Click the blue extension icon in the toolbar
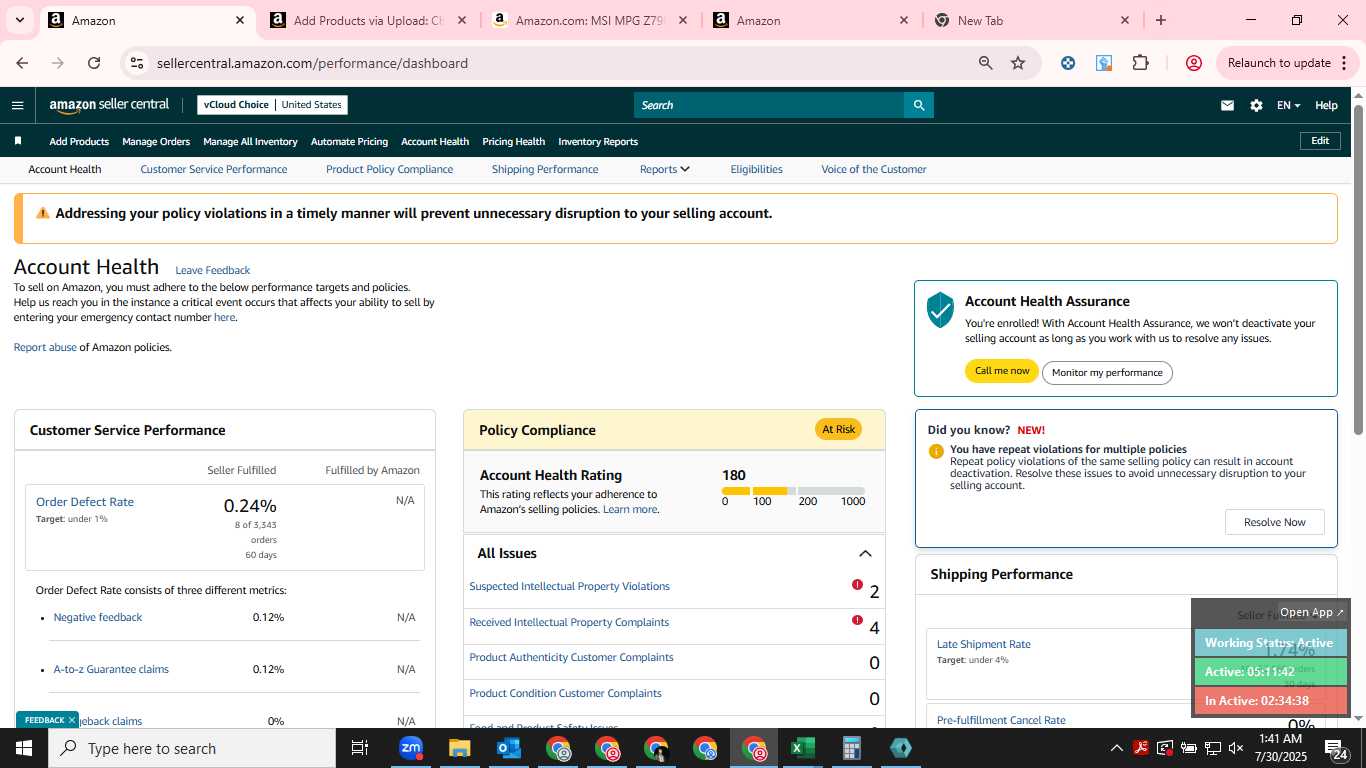Image resolution: width=1366 pixels, height=768 pixels. tap(1068, 63)
